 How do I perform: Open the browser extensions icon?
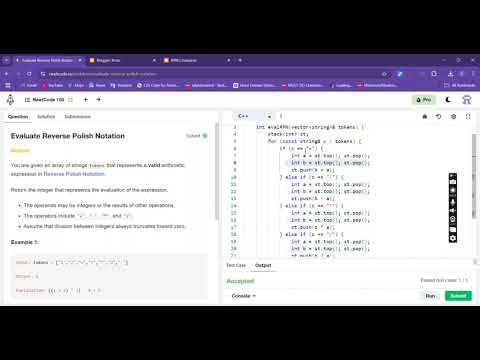coord(434,74)
